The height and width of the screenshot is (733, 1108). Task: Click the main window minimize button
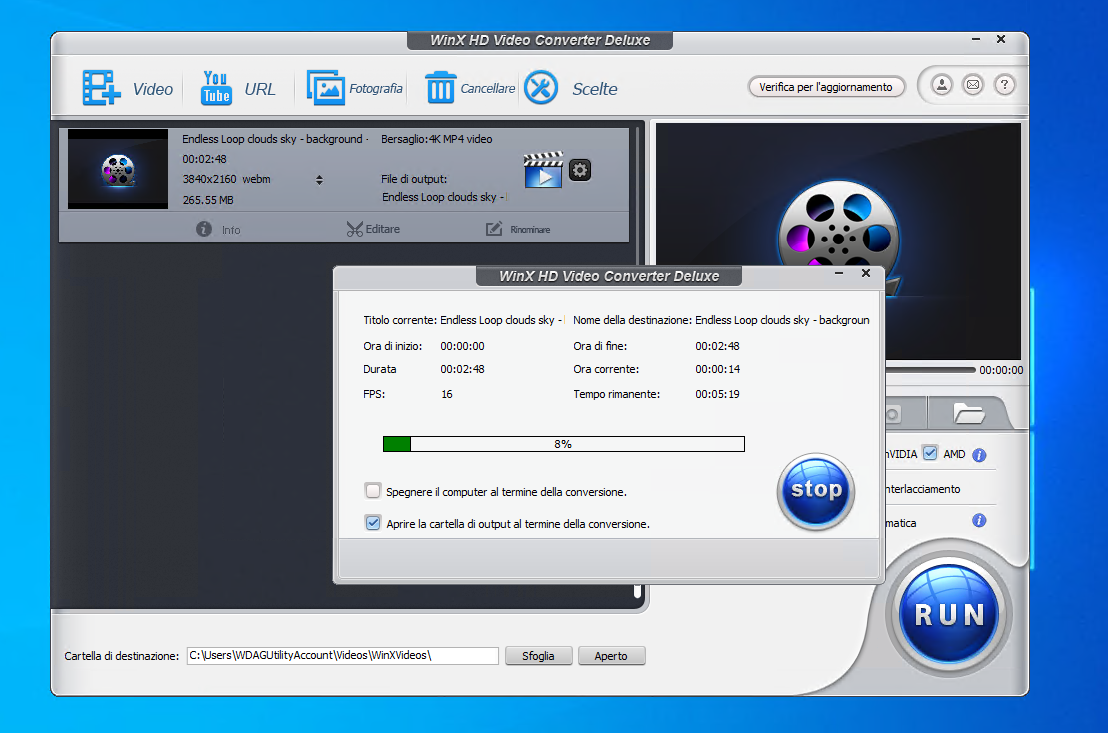pyautogui.click(x=976, y=40)
